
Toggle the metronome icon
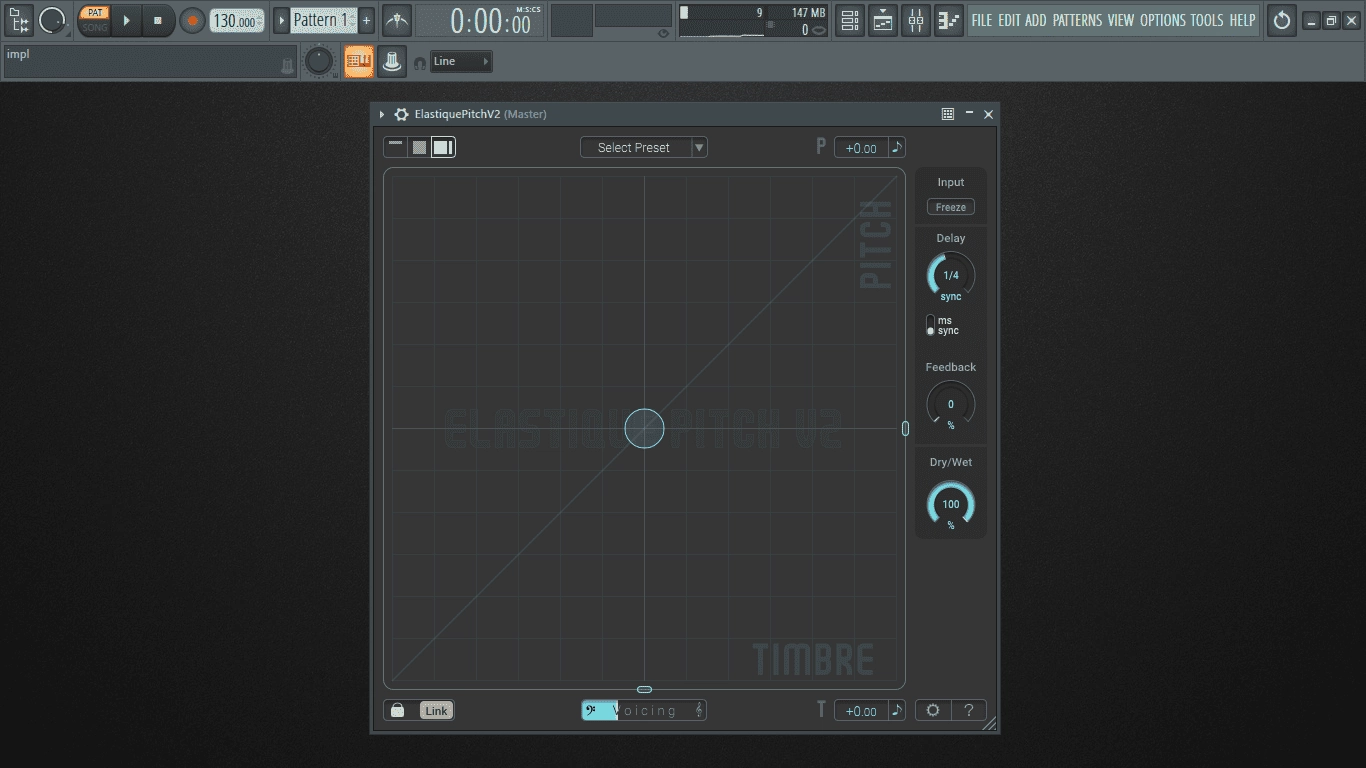396,20
